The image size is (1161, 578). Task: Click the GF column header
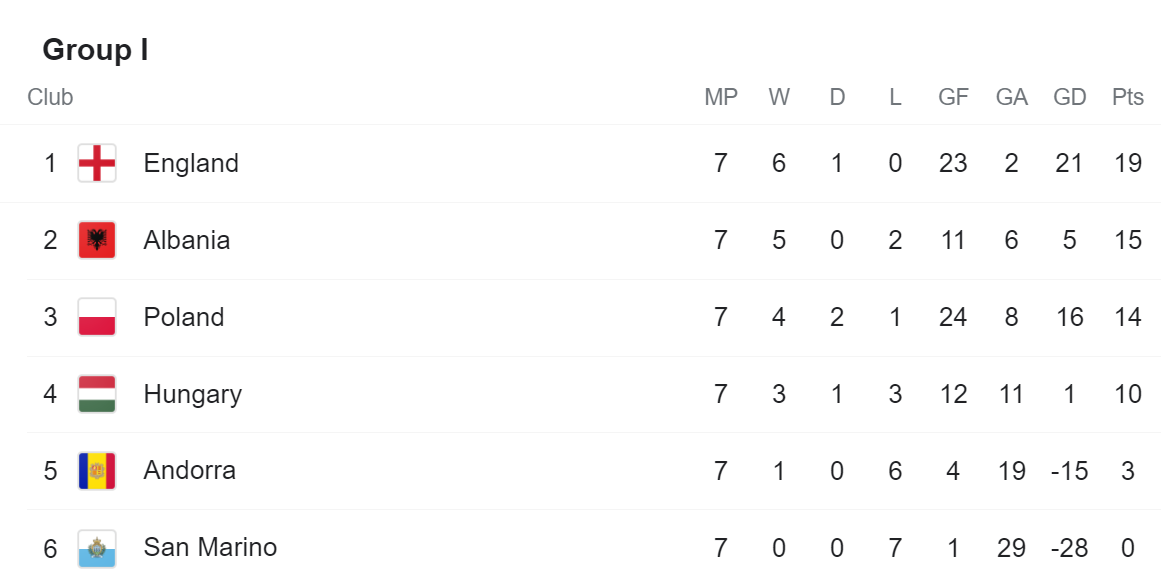[x=954, y=97]
